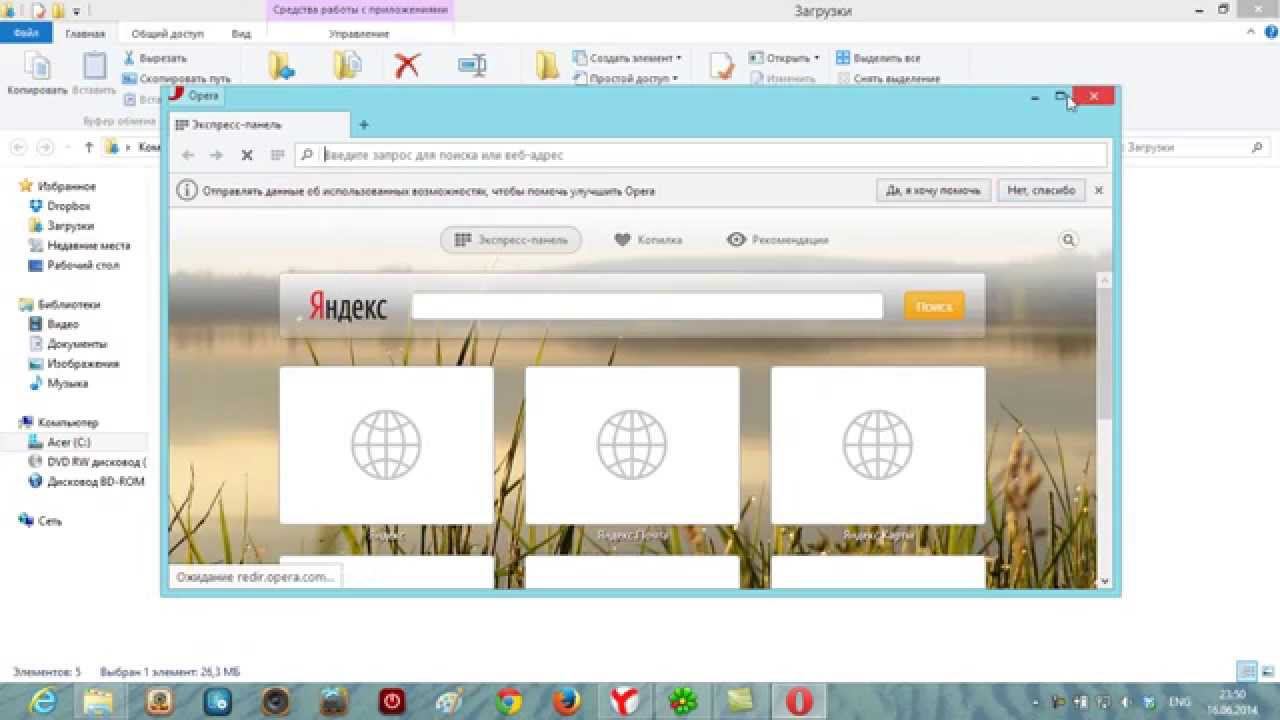The height and width of the screenshot is (720, 1280).
Task: Click Вставить in Explorer ribbon
Action: coord(94,73)
